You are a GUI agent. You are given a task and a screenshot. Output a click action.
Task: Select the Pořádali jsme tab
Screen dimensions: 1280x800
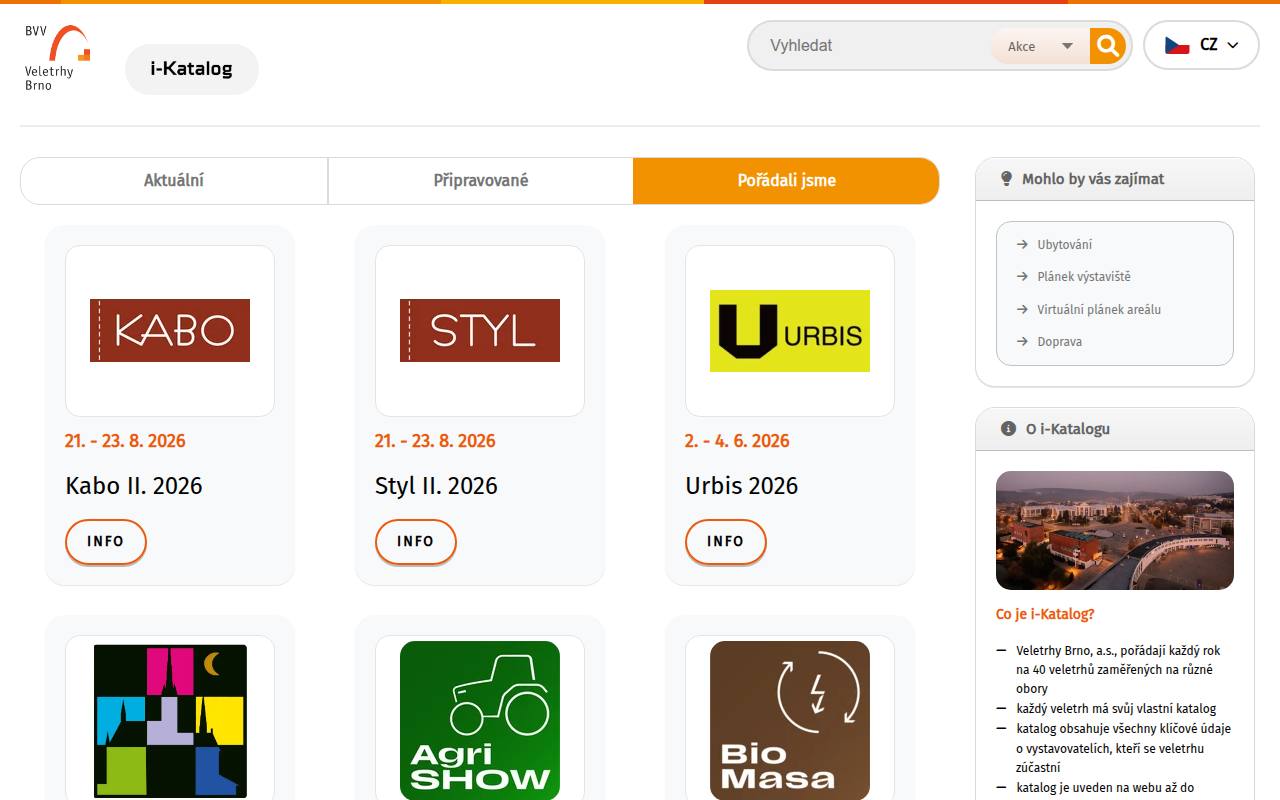tap(786, 181)
